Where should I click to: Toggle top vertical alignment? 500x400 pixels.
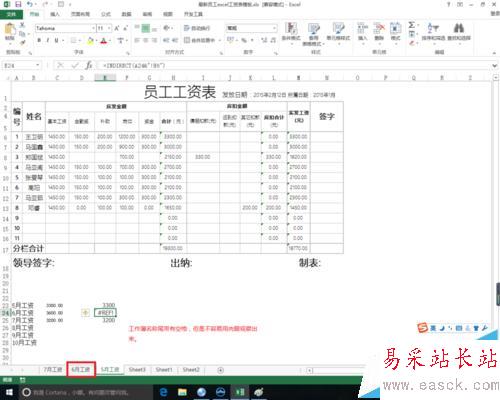coord(137,28)
